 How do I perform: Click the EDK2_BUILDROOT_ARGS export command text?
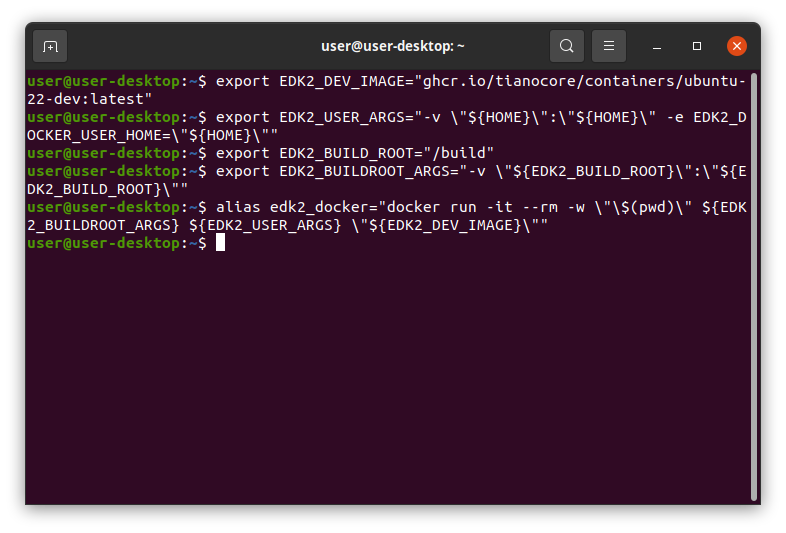click(481, 171)
